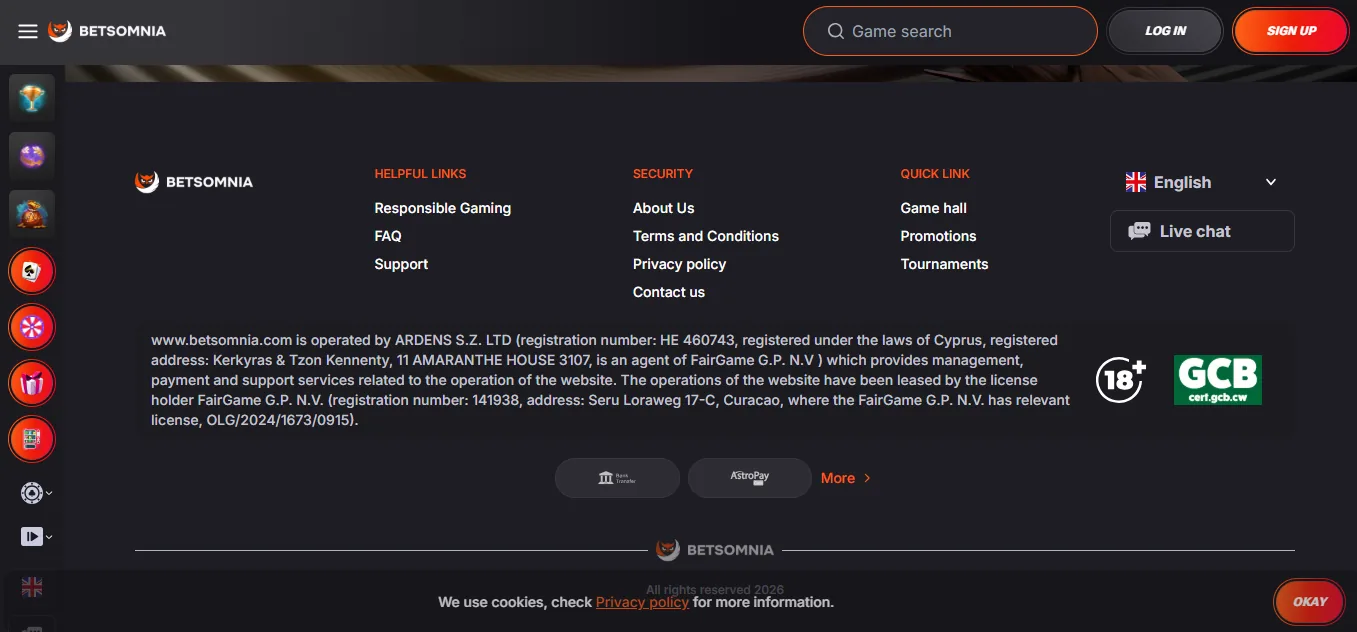The image size is (1357, 632).
Task: Select the Bank Transfer payment method
Action: (617, 478)
